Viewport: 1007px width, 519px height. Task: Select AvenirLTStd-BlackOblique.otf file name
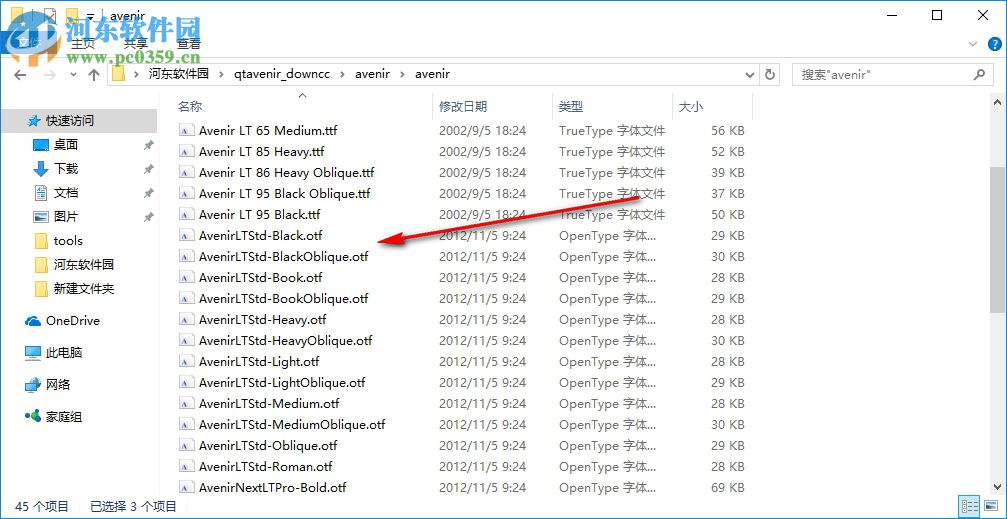[283, 257]
